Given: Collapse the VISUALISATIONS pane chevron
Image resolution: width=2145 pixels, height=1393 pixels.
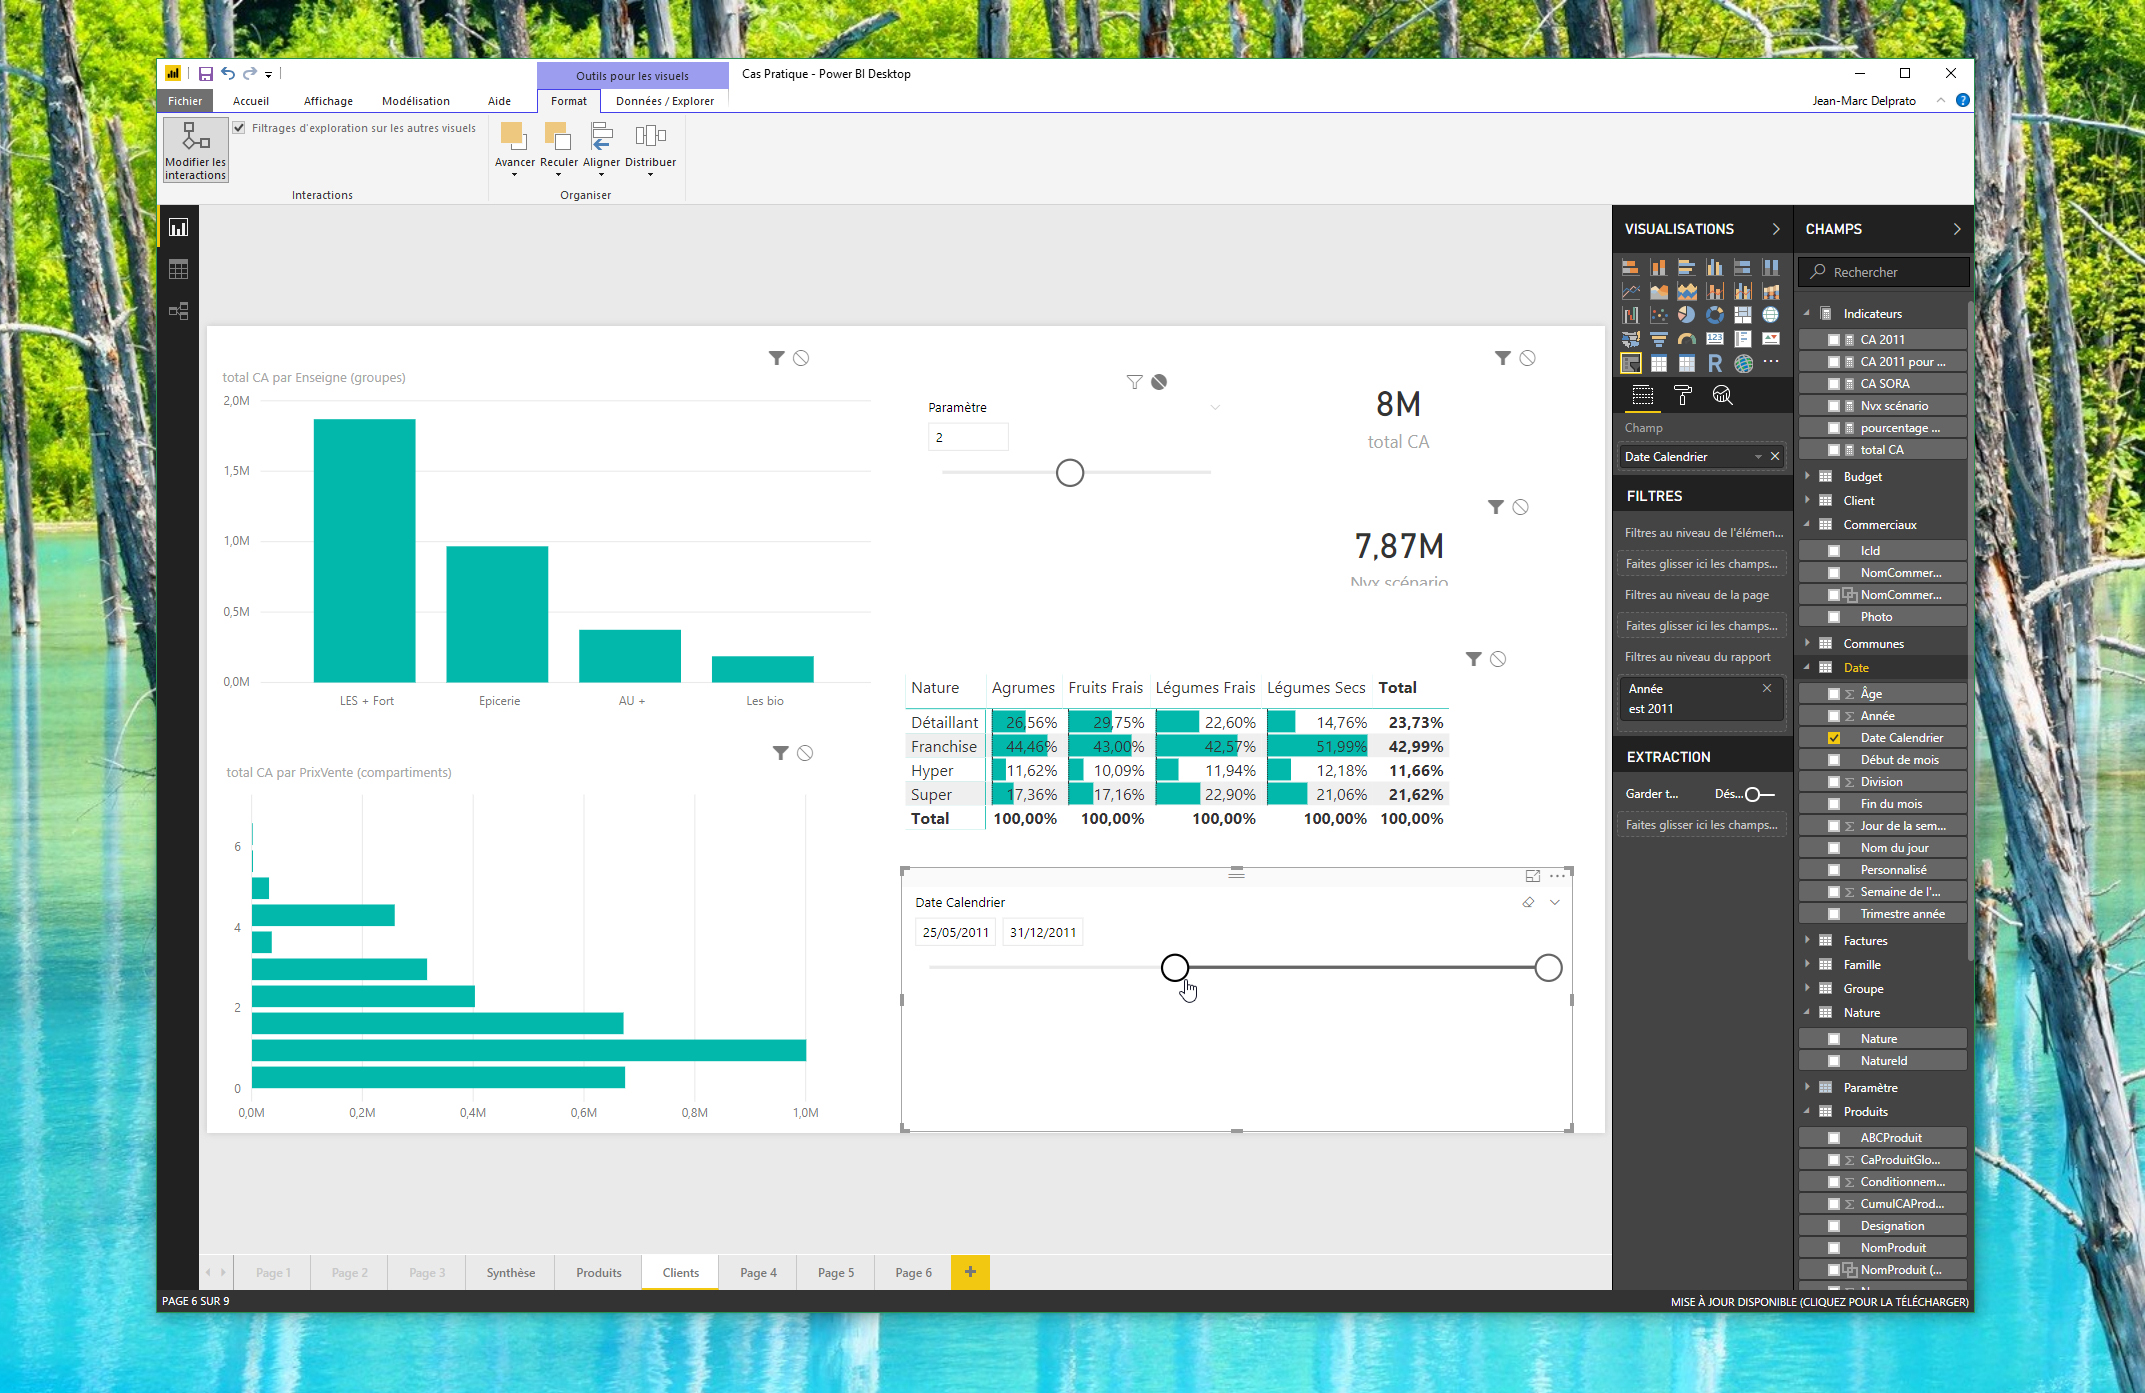Looking at the screenshot, I should point(1775,229).
